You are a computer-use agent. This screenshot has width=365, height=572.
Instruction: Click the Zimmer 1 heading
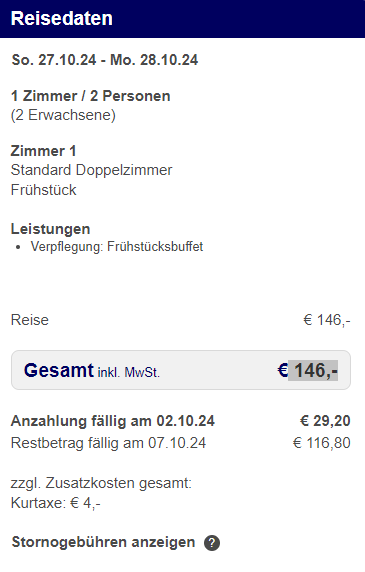(x=43, y=151)
